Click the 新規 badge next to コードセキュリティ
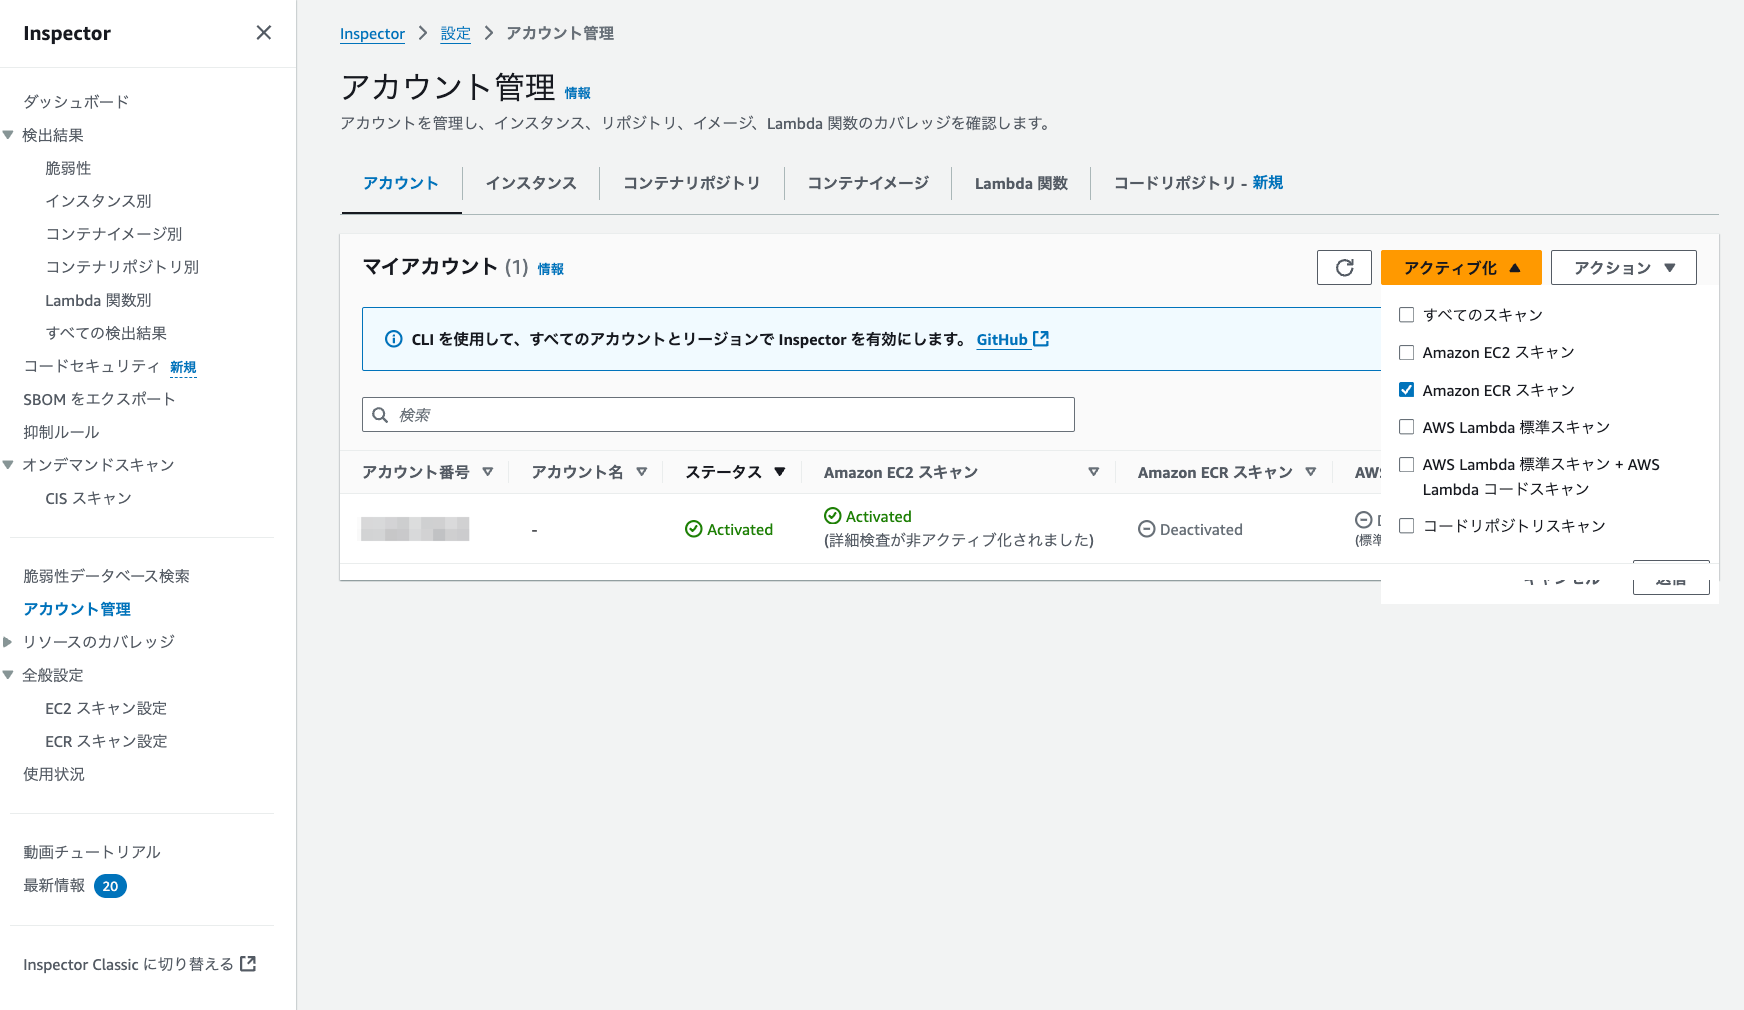The height and width of the screenshot is (1010, 1744). click(183, 367)
